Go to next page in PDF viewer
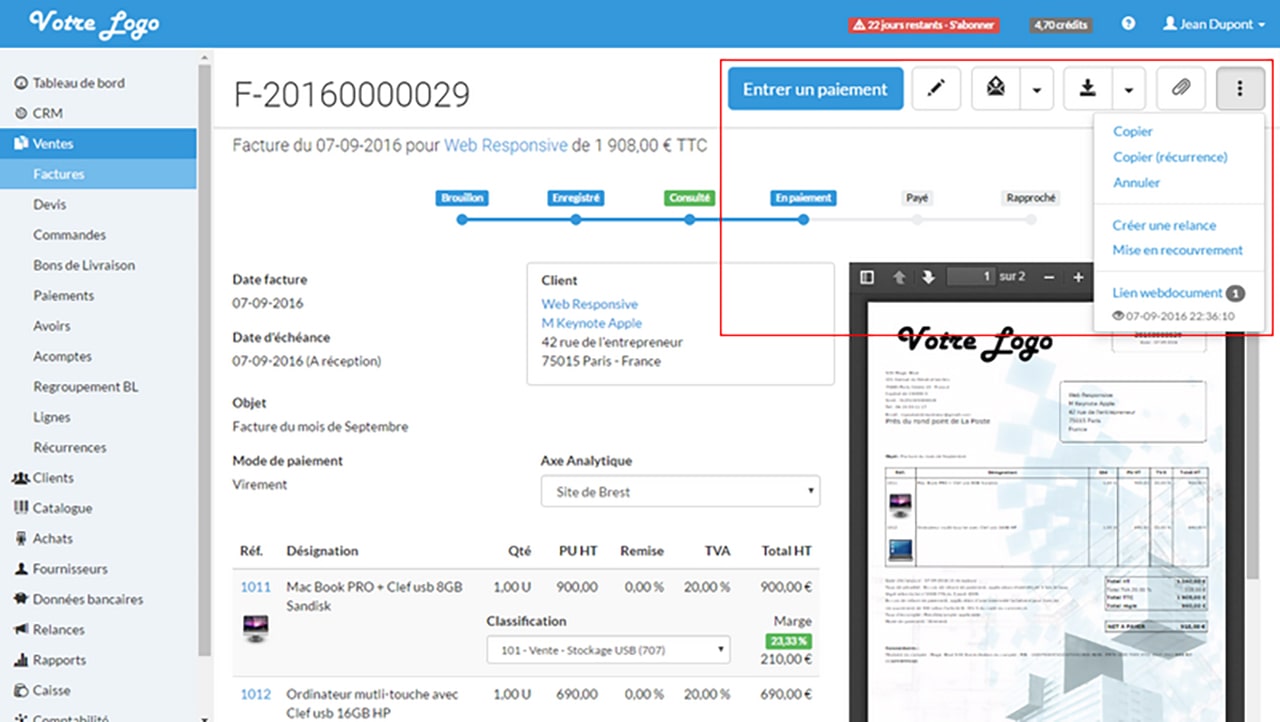This screenshot has height=722, width=1280. (x=928, y=277)
